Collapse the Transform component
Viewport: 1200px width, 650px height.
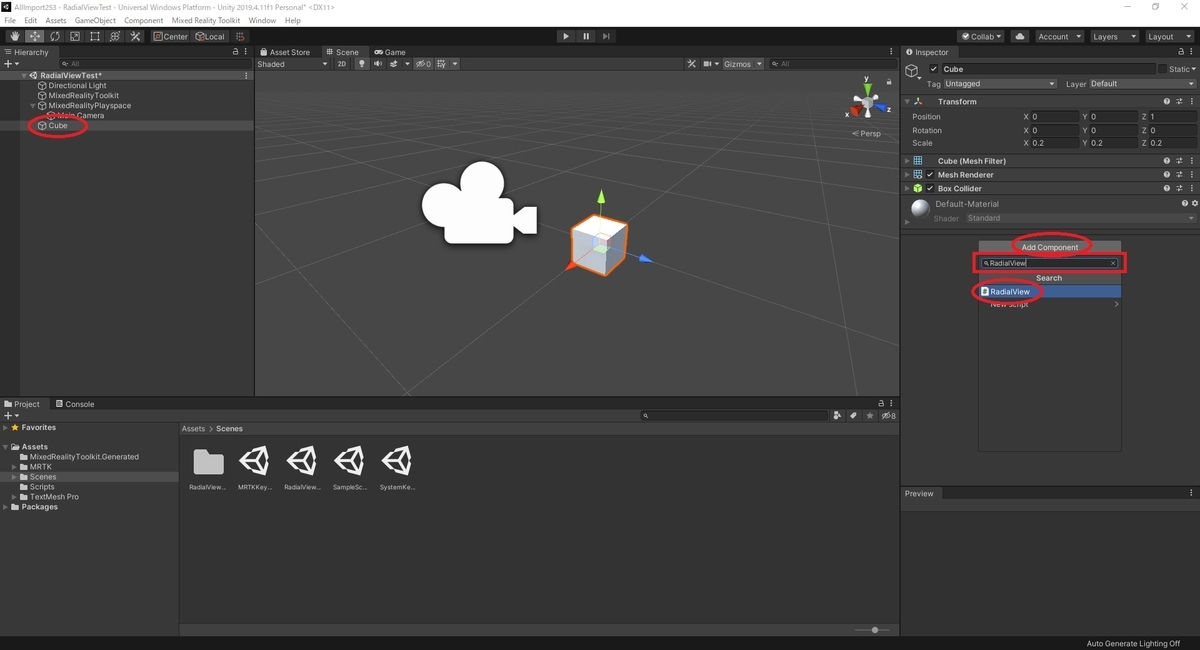pyautogui.click(x=907, y=101)
